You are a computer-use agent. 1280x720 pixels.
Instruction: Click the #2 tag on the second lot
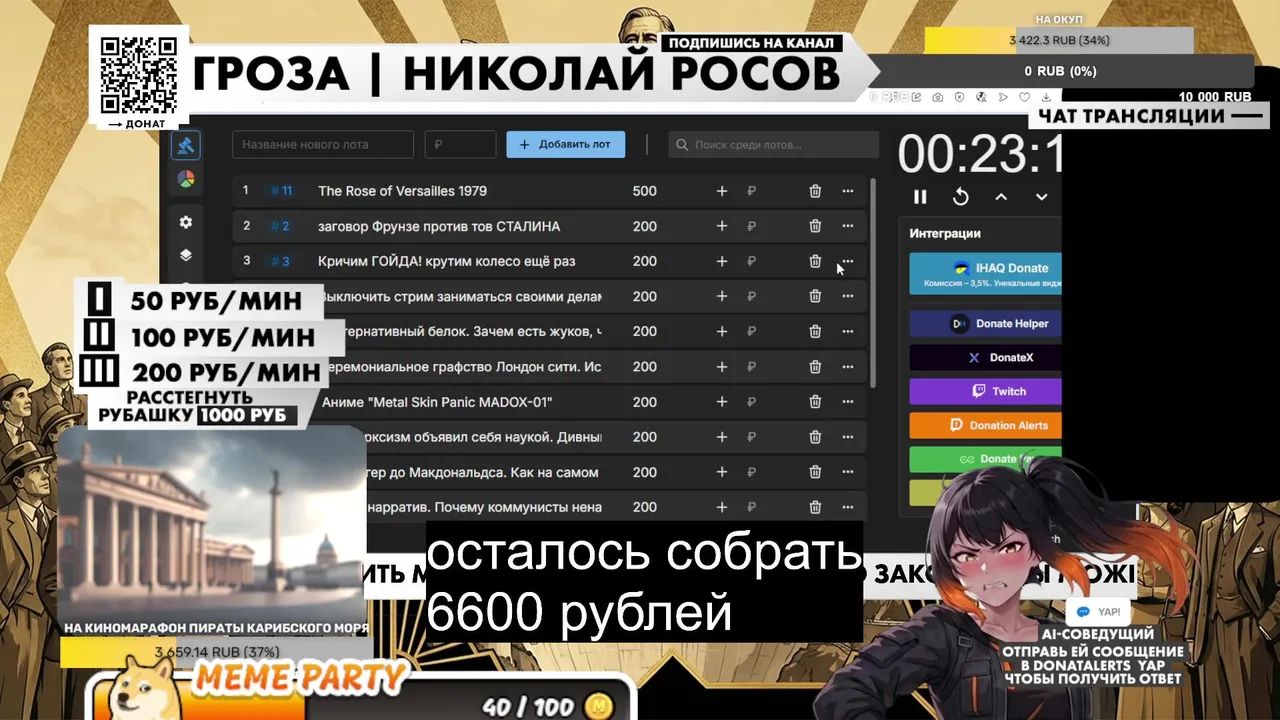click(280, 226)
